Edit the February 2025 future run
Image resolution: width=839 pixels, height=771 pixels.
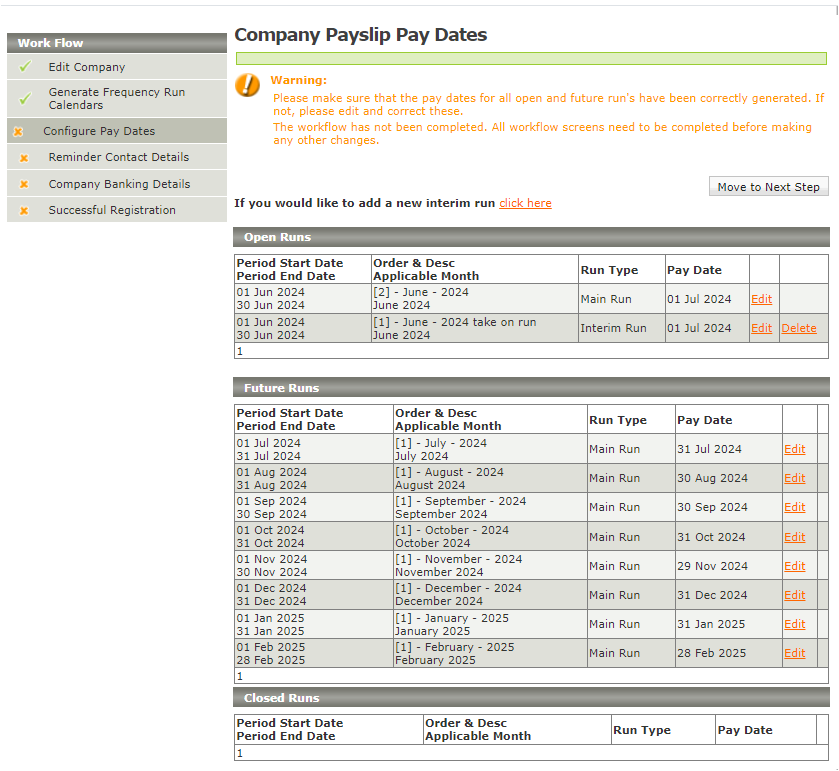(794, 653)
